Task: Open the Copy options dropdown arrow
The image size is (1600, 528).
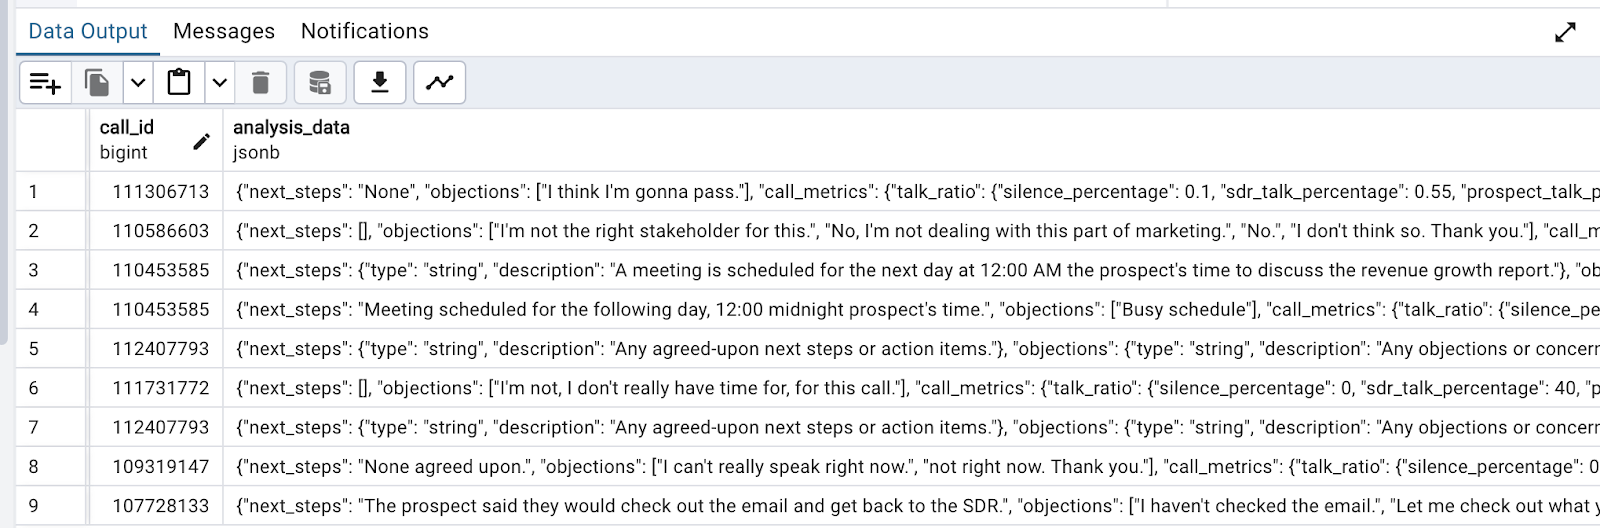Action: (138, 83)
